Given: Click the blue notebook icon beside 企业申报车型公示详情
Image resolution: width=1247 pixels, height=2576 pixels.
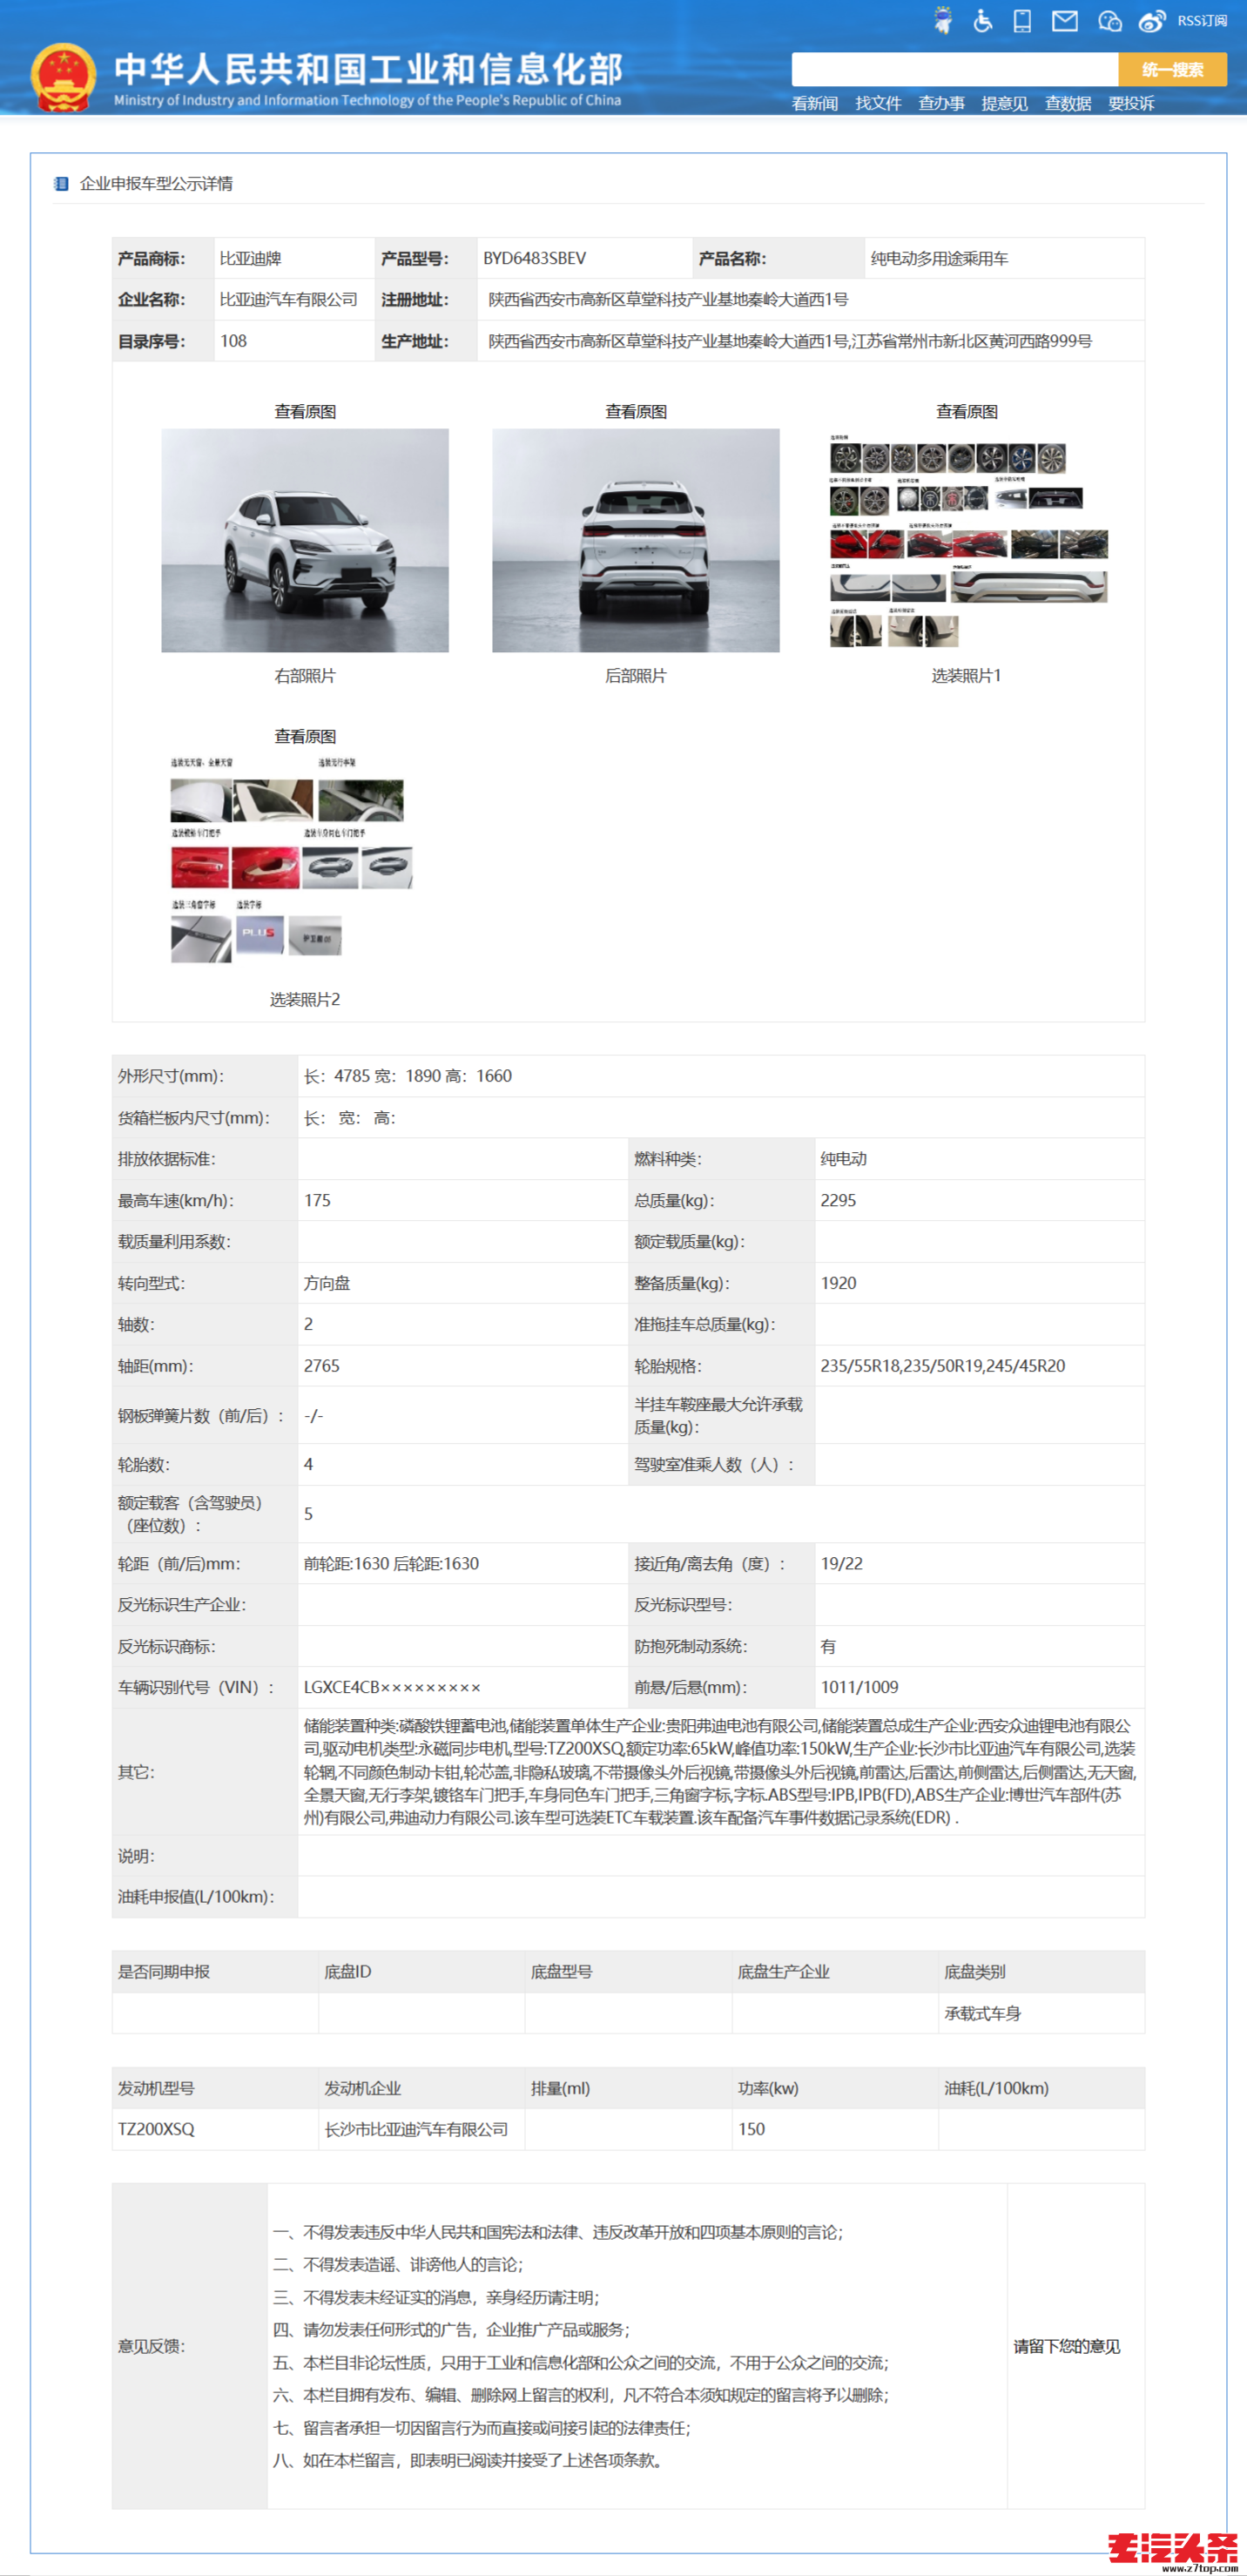Looking at the screenshot, I should pos(61,183).
